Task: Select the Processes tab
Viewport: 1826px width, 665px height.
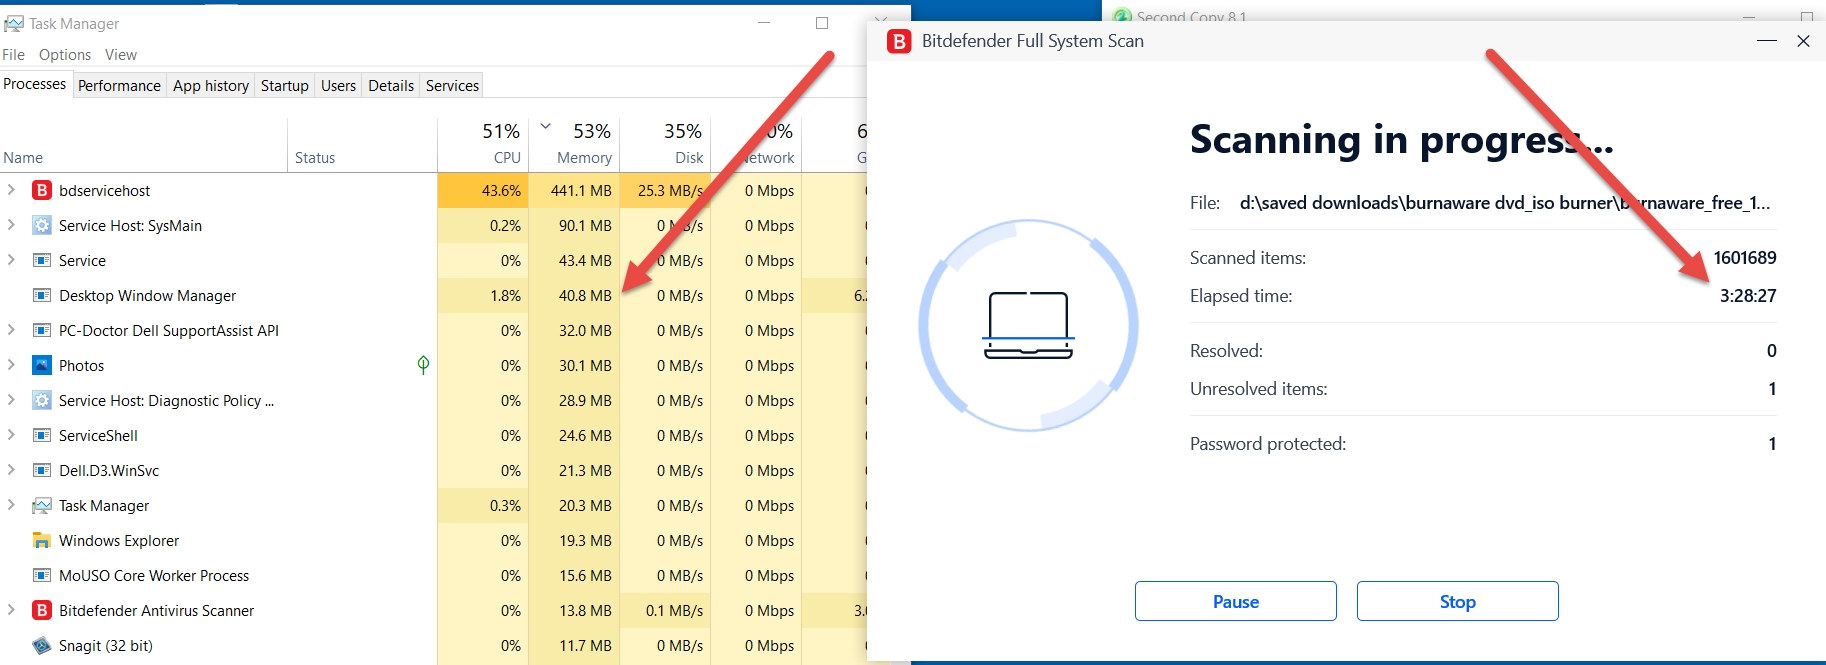Action: tap(35, 84)
